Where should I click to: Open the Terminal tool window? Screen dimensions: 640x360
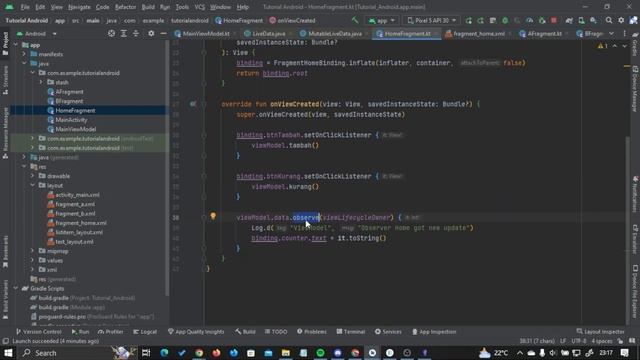pyautogui.click(x=351, y=332)
